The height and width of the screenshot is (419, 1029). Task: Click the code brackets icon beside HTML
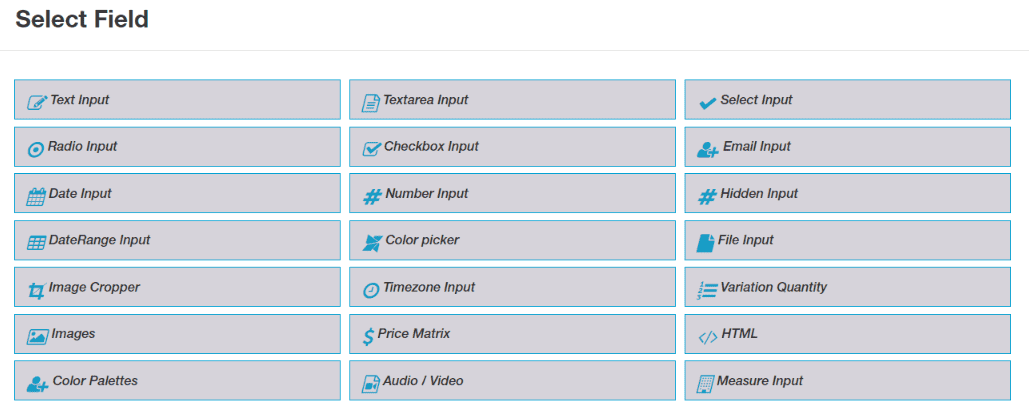point(707,336)
